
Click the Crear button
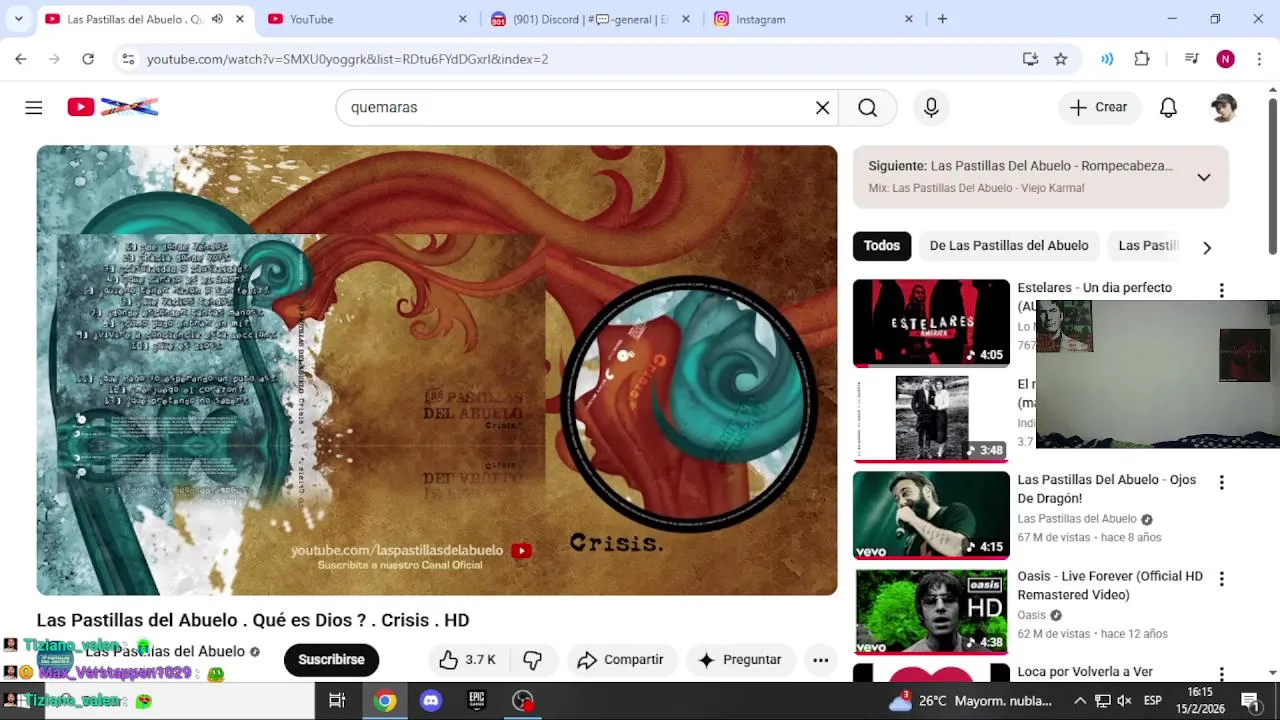coord(1099,107)
